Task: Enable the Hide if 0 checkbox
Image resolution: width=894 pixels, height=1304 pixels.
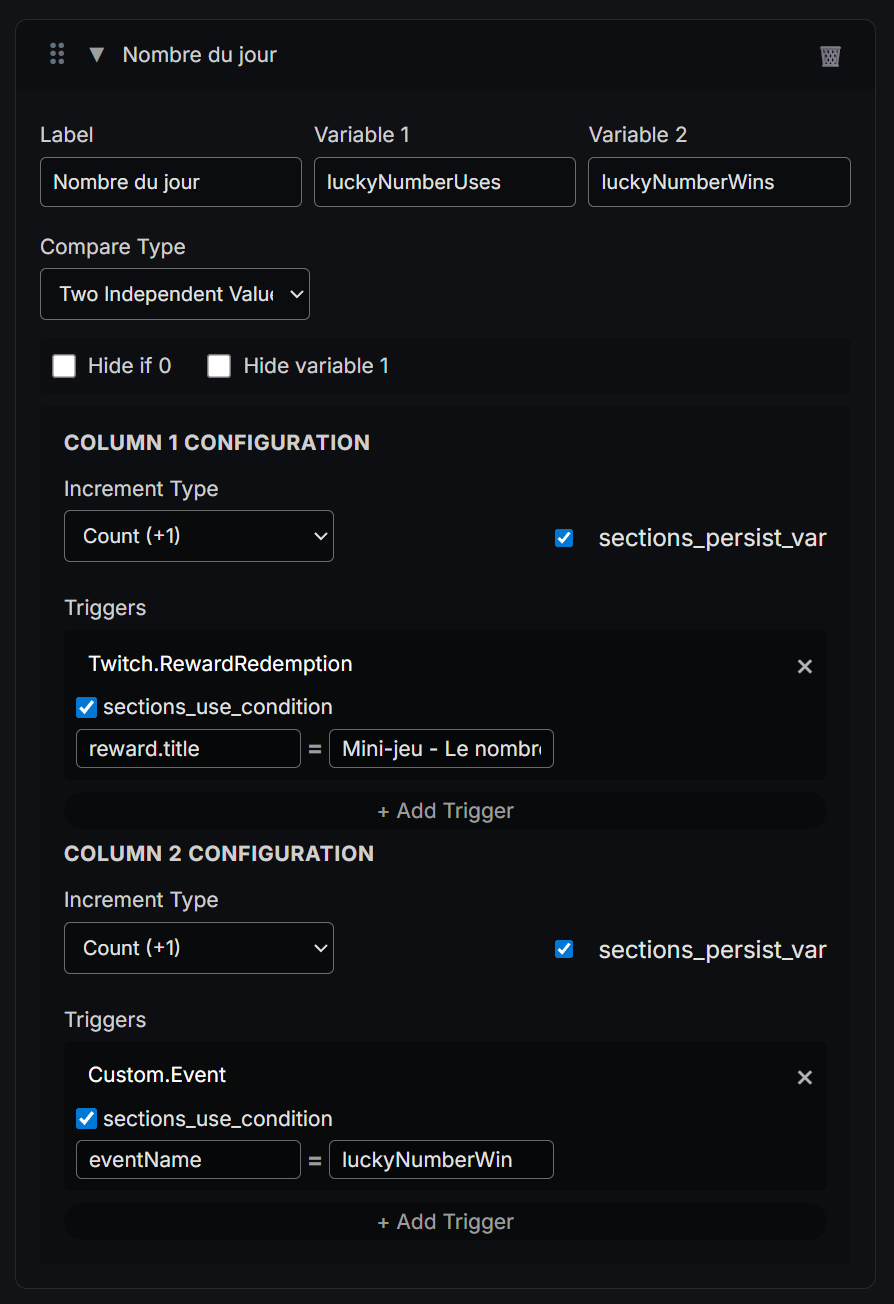Action: (65, 366)
